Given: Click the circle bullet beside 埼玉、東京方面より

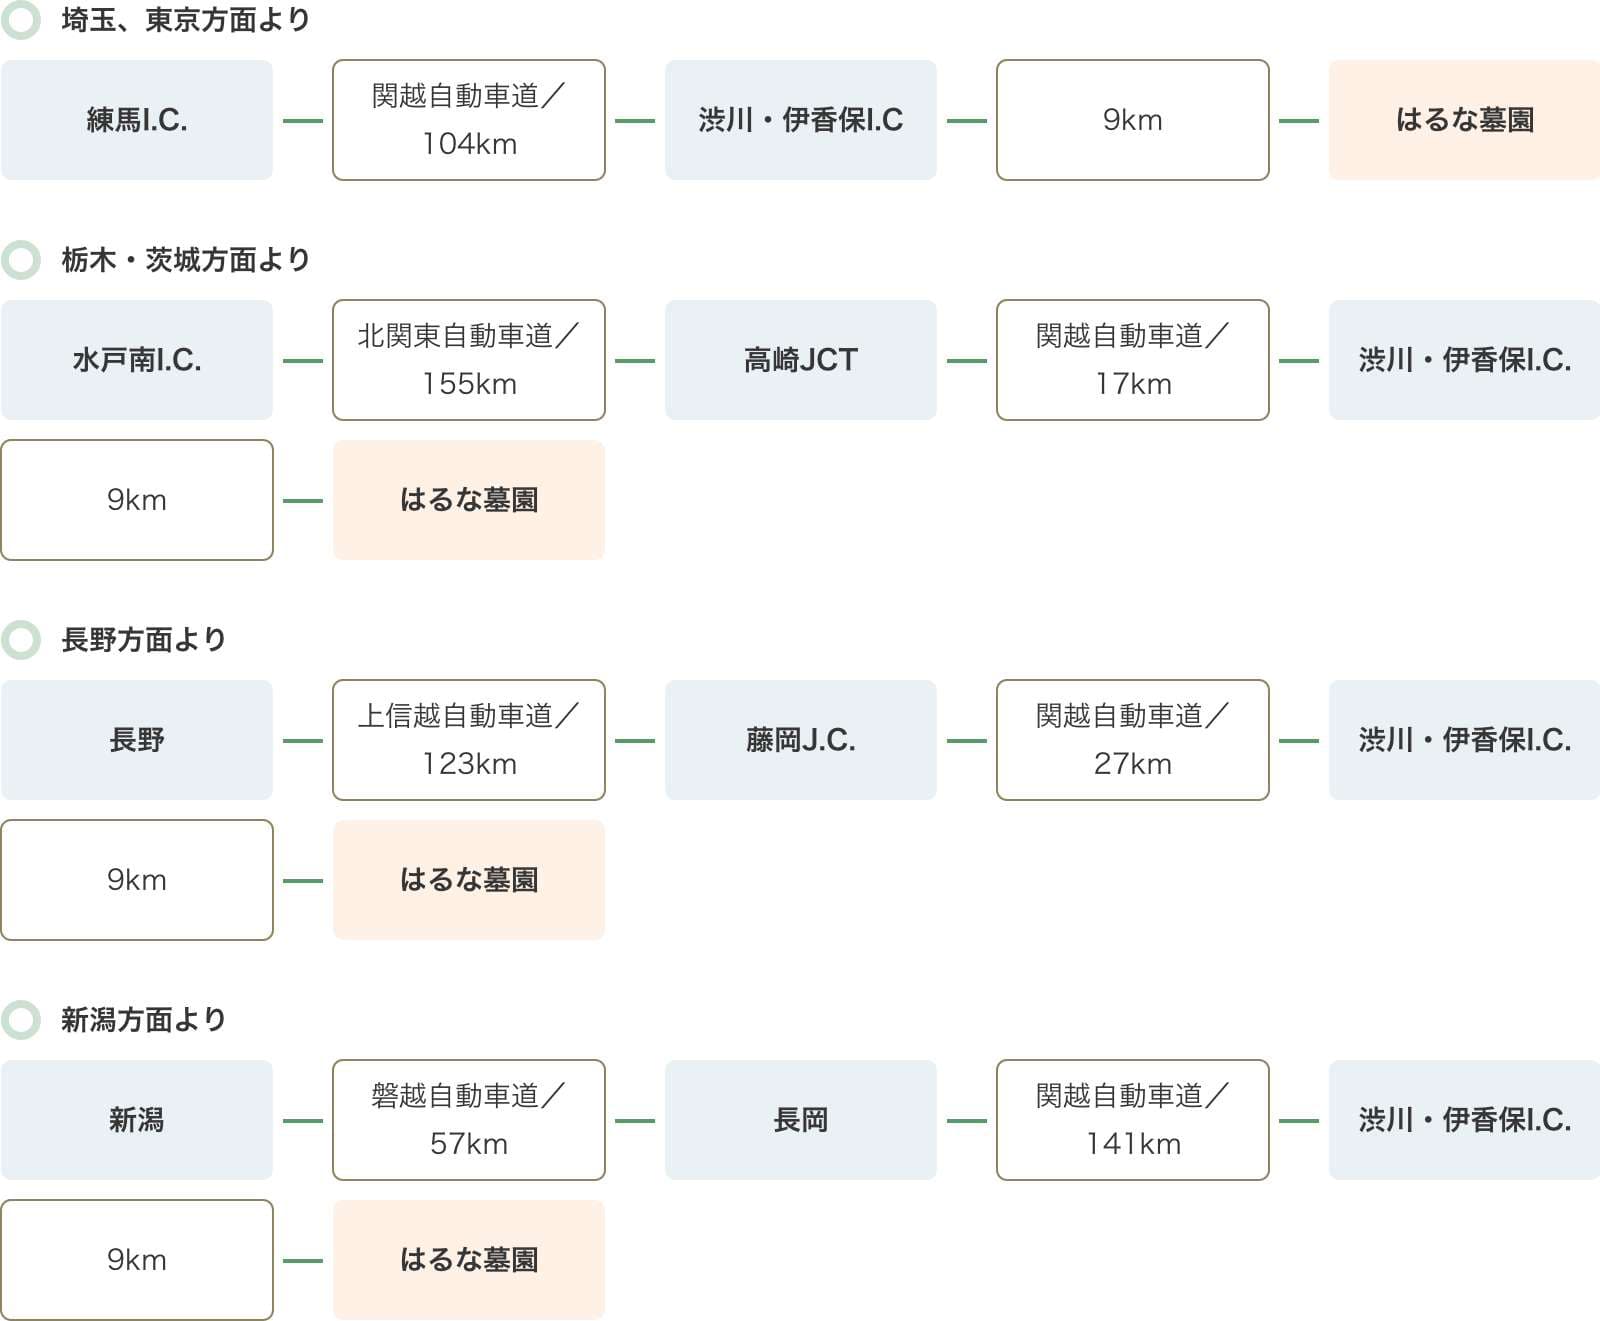Looking at the screenshot, I should tap(21, 20).
